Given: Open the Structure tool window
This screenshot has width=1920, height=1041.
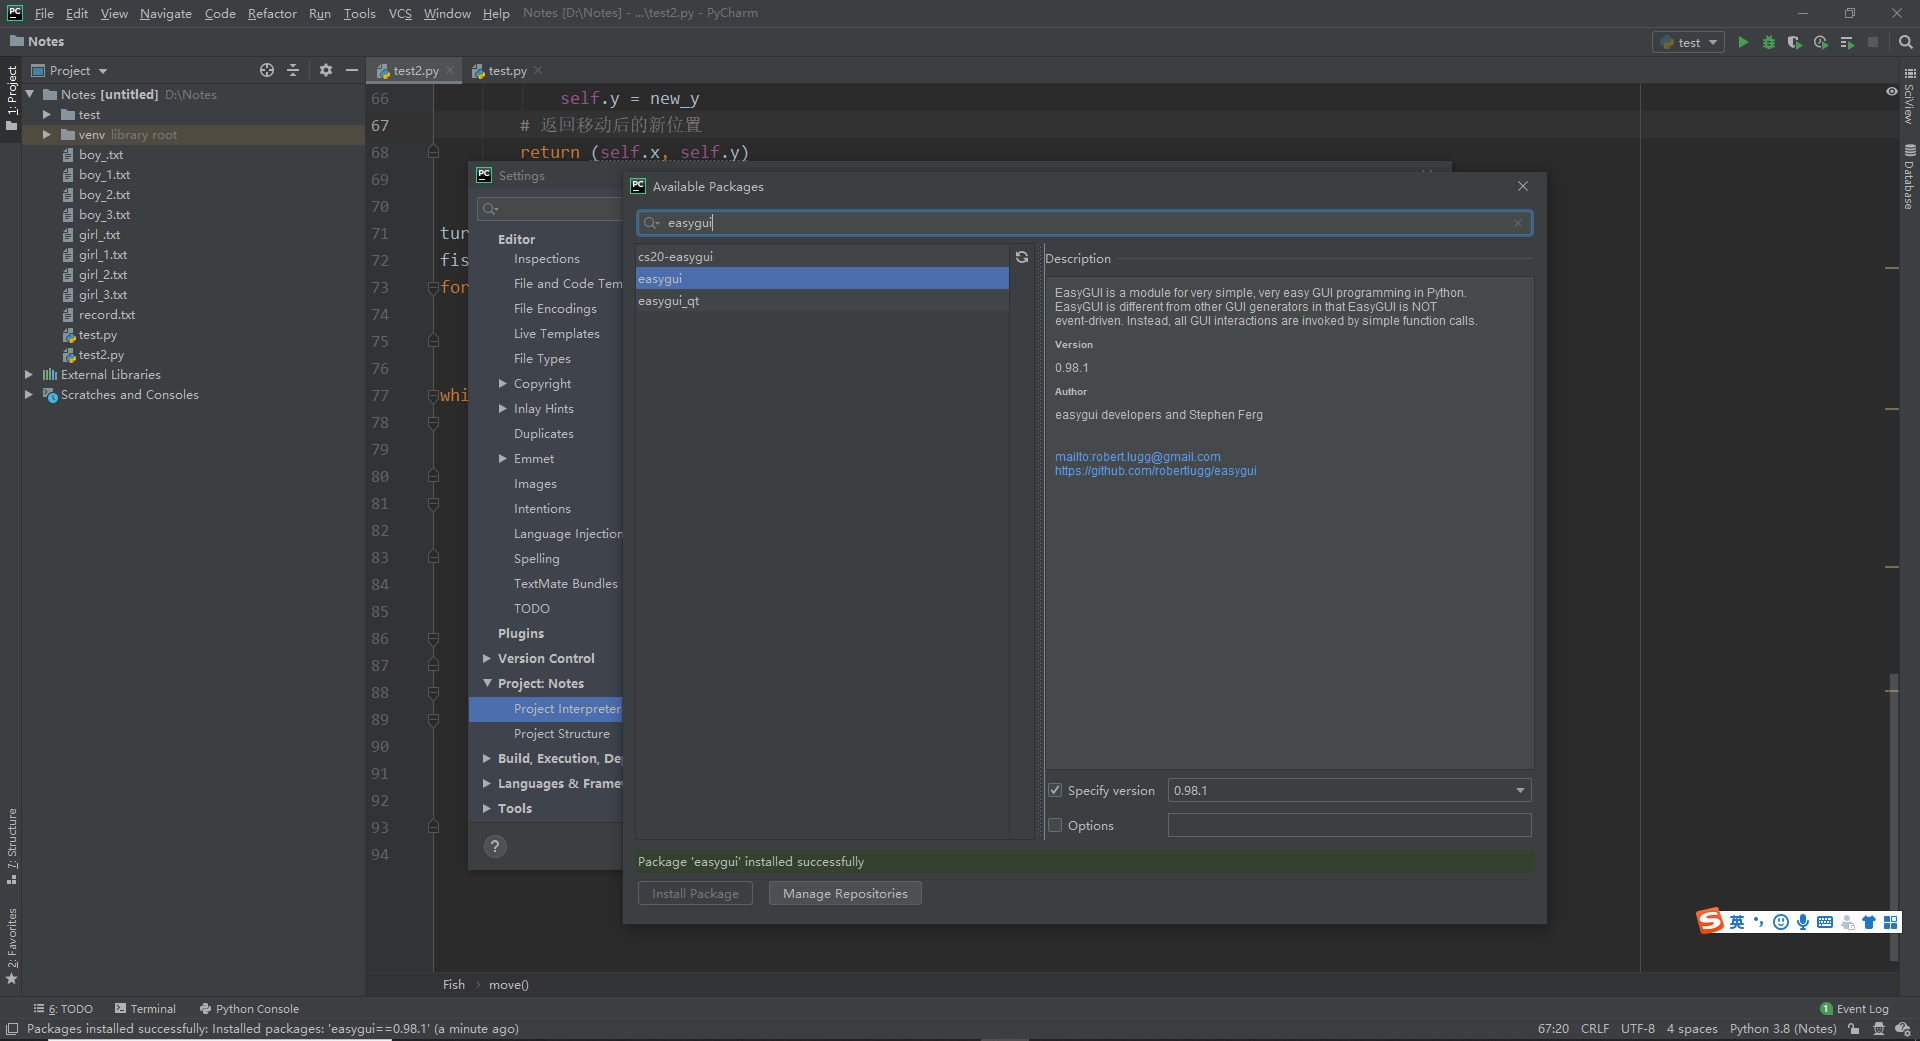Looking at the screenshot, I should point(12,846).
